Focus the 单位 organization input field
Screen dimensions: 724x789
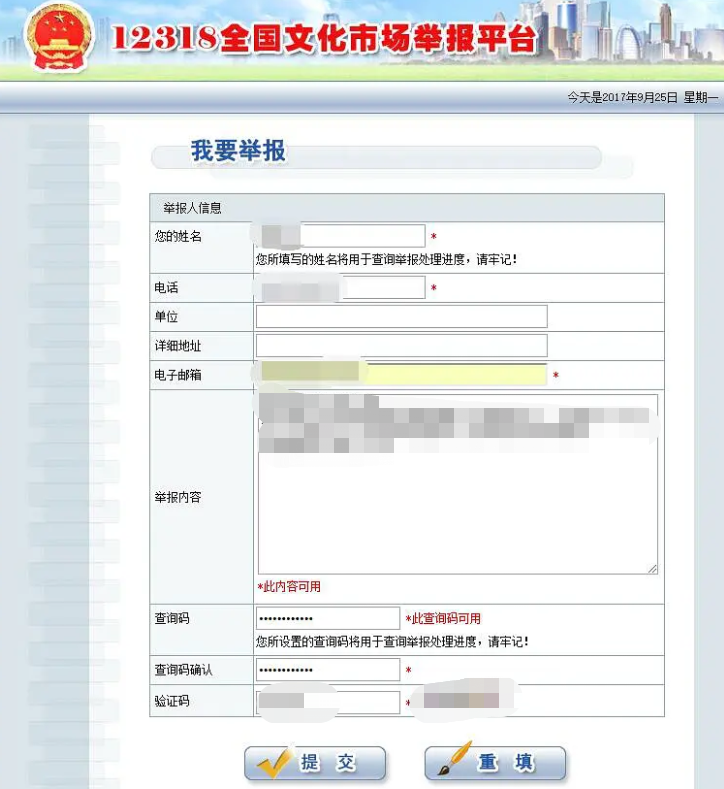point(401,317)
